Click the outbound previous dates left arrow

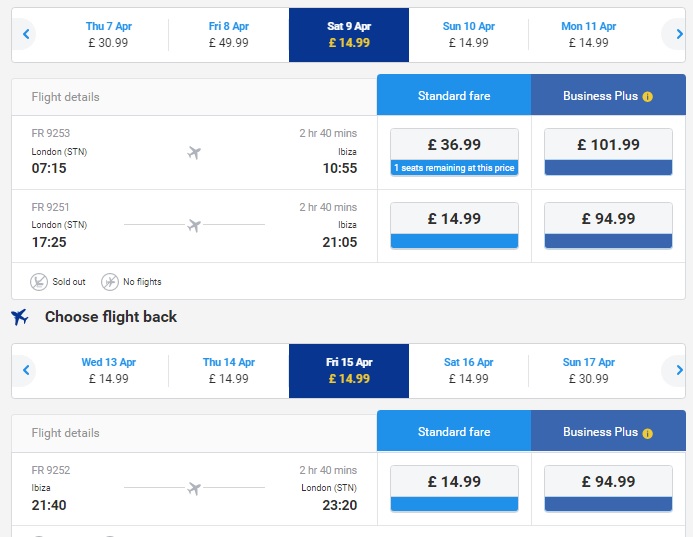tap(26, 34)
